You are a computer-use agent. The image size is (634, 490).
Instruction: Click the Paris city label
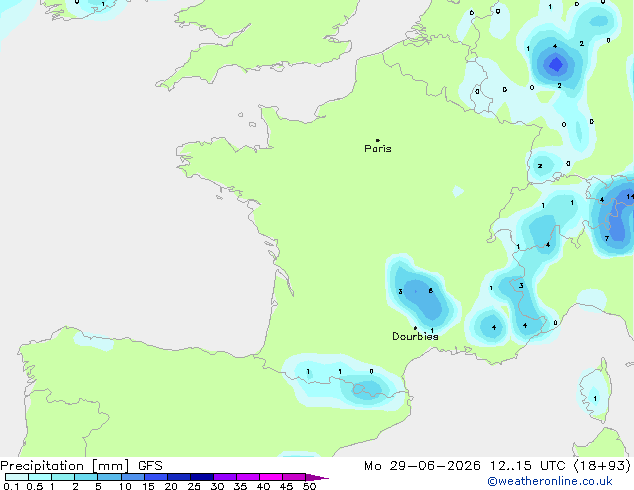tap(378, 149)
